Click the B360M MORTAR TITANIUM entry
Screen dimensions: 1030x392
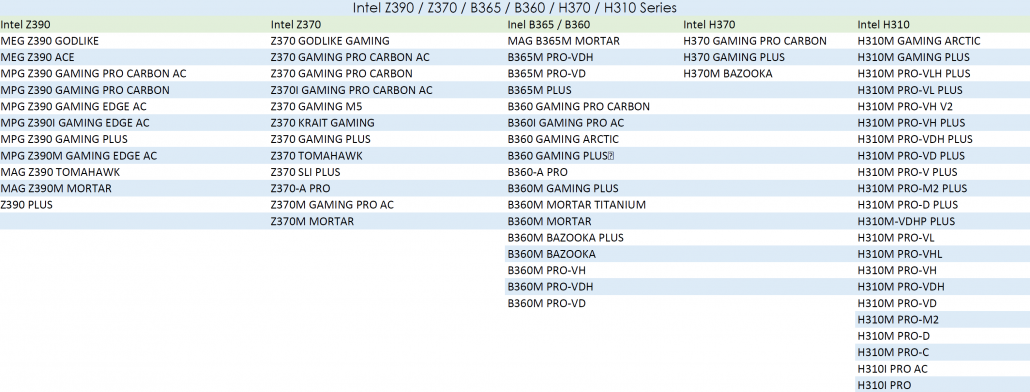[577, 205]
